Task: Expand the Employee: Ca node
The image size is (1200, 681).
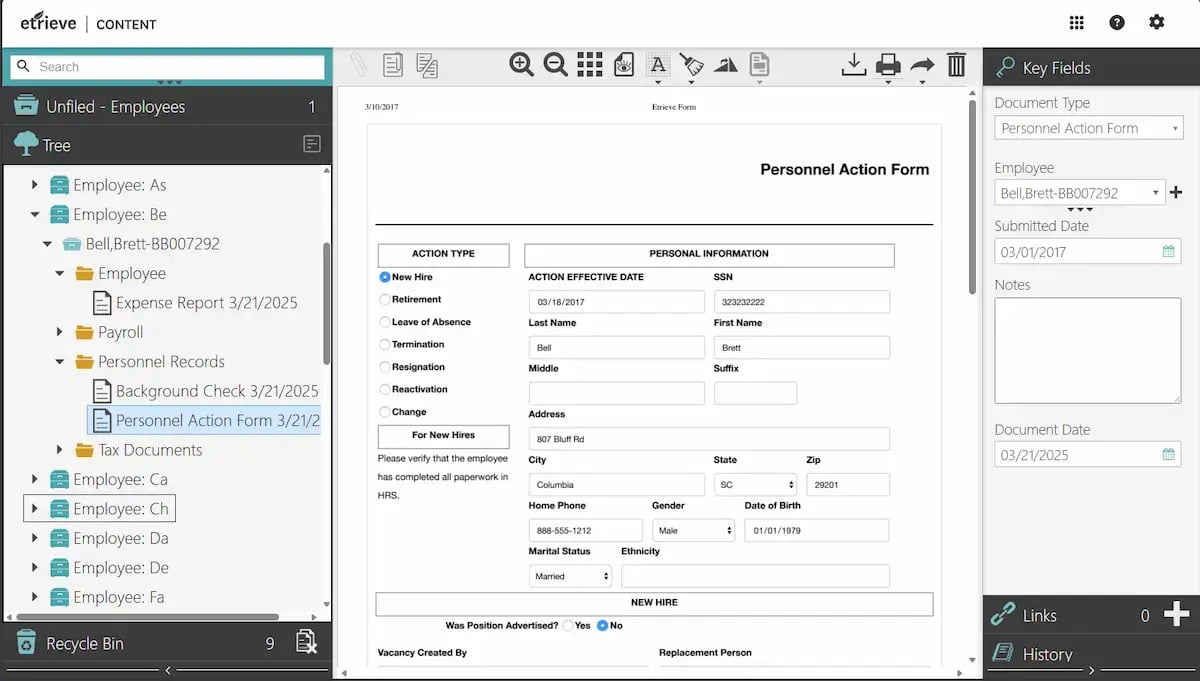Action: pyautogui.click(x=34, y=479)
